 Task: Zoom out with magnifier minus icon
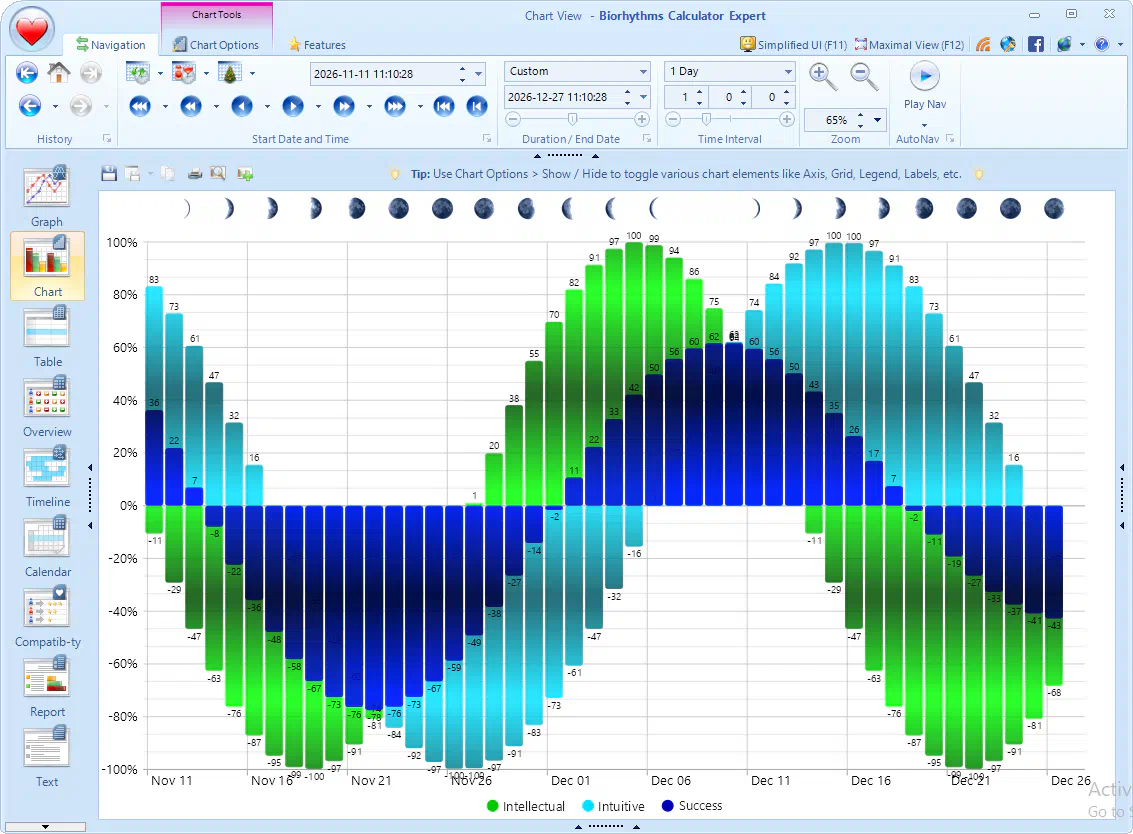coord(863,77)
